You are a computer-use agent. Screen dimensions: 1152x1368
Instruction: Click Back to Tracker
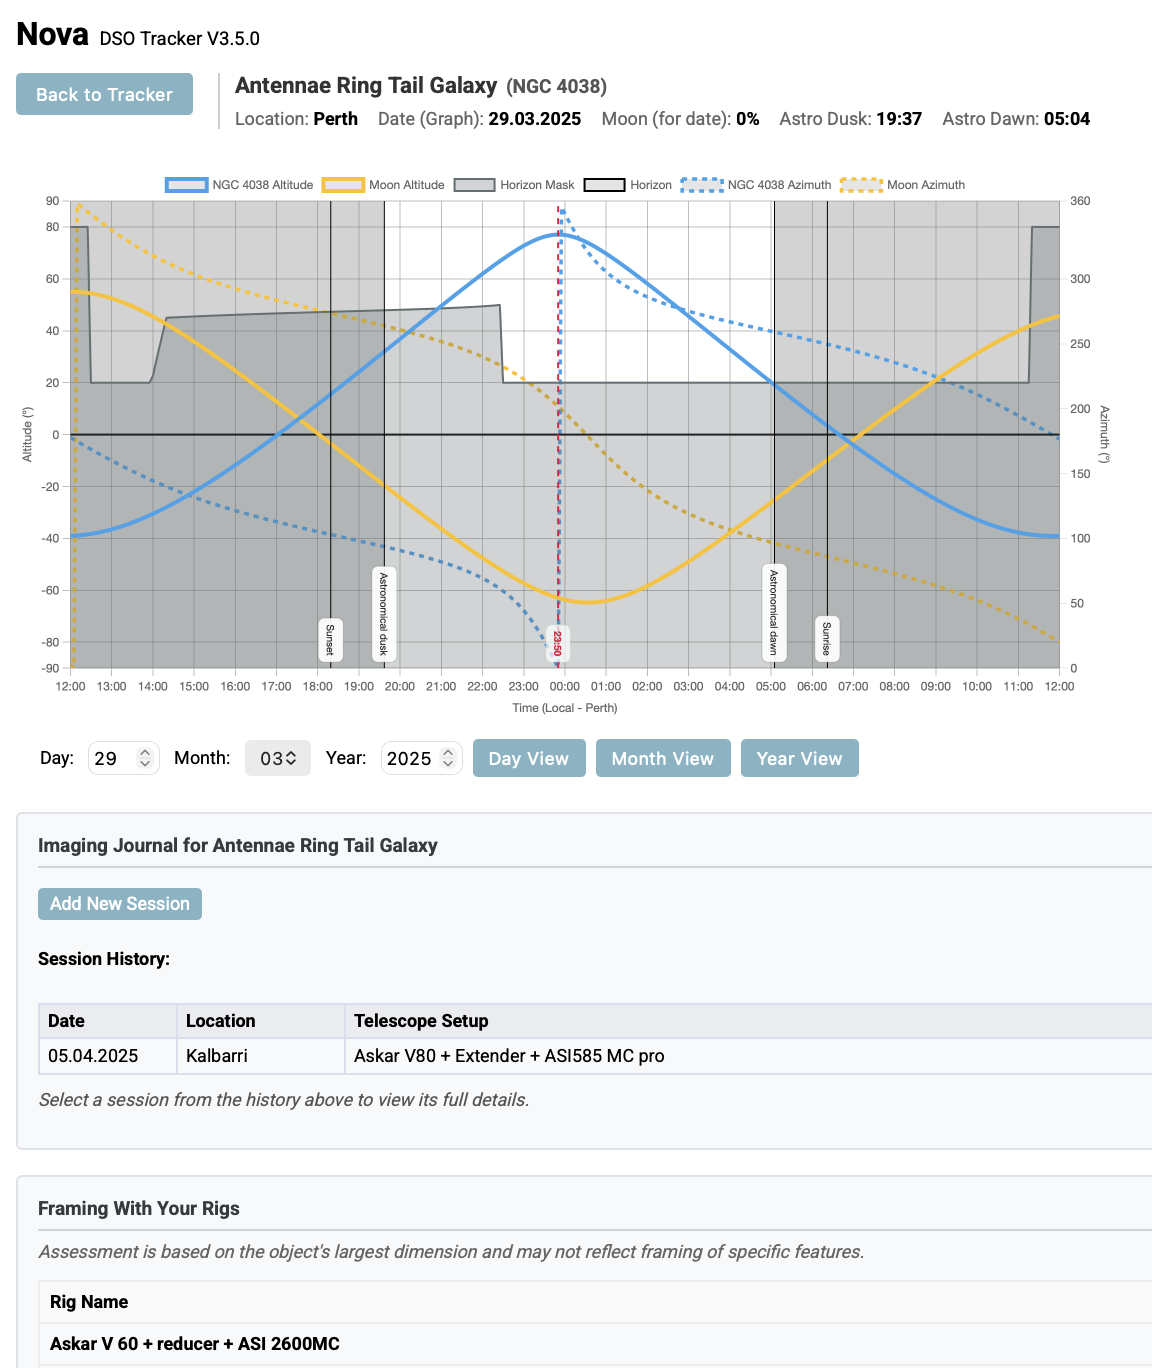pyautogui.click(x=104, y=93)
